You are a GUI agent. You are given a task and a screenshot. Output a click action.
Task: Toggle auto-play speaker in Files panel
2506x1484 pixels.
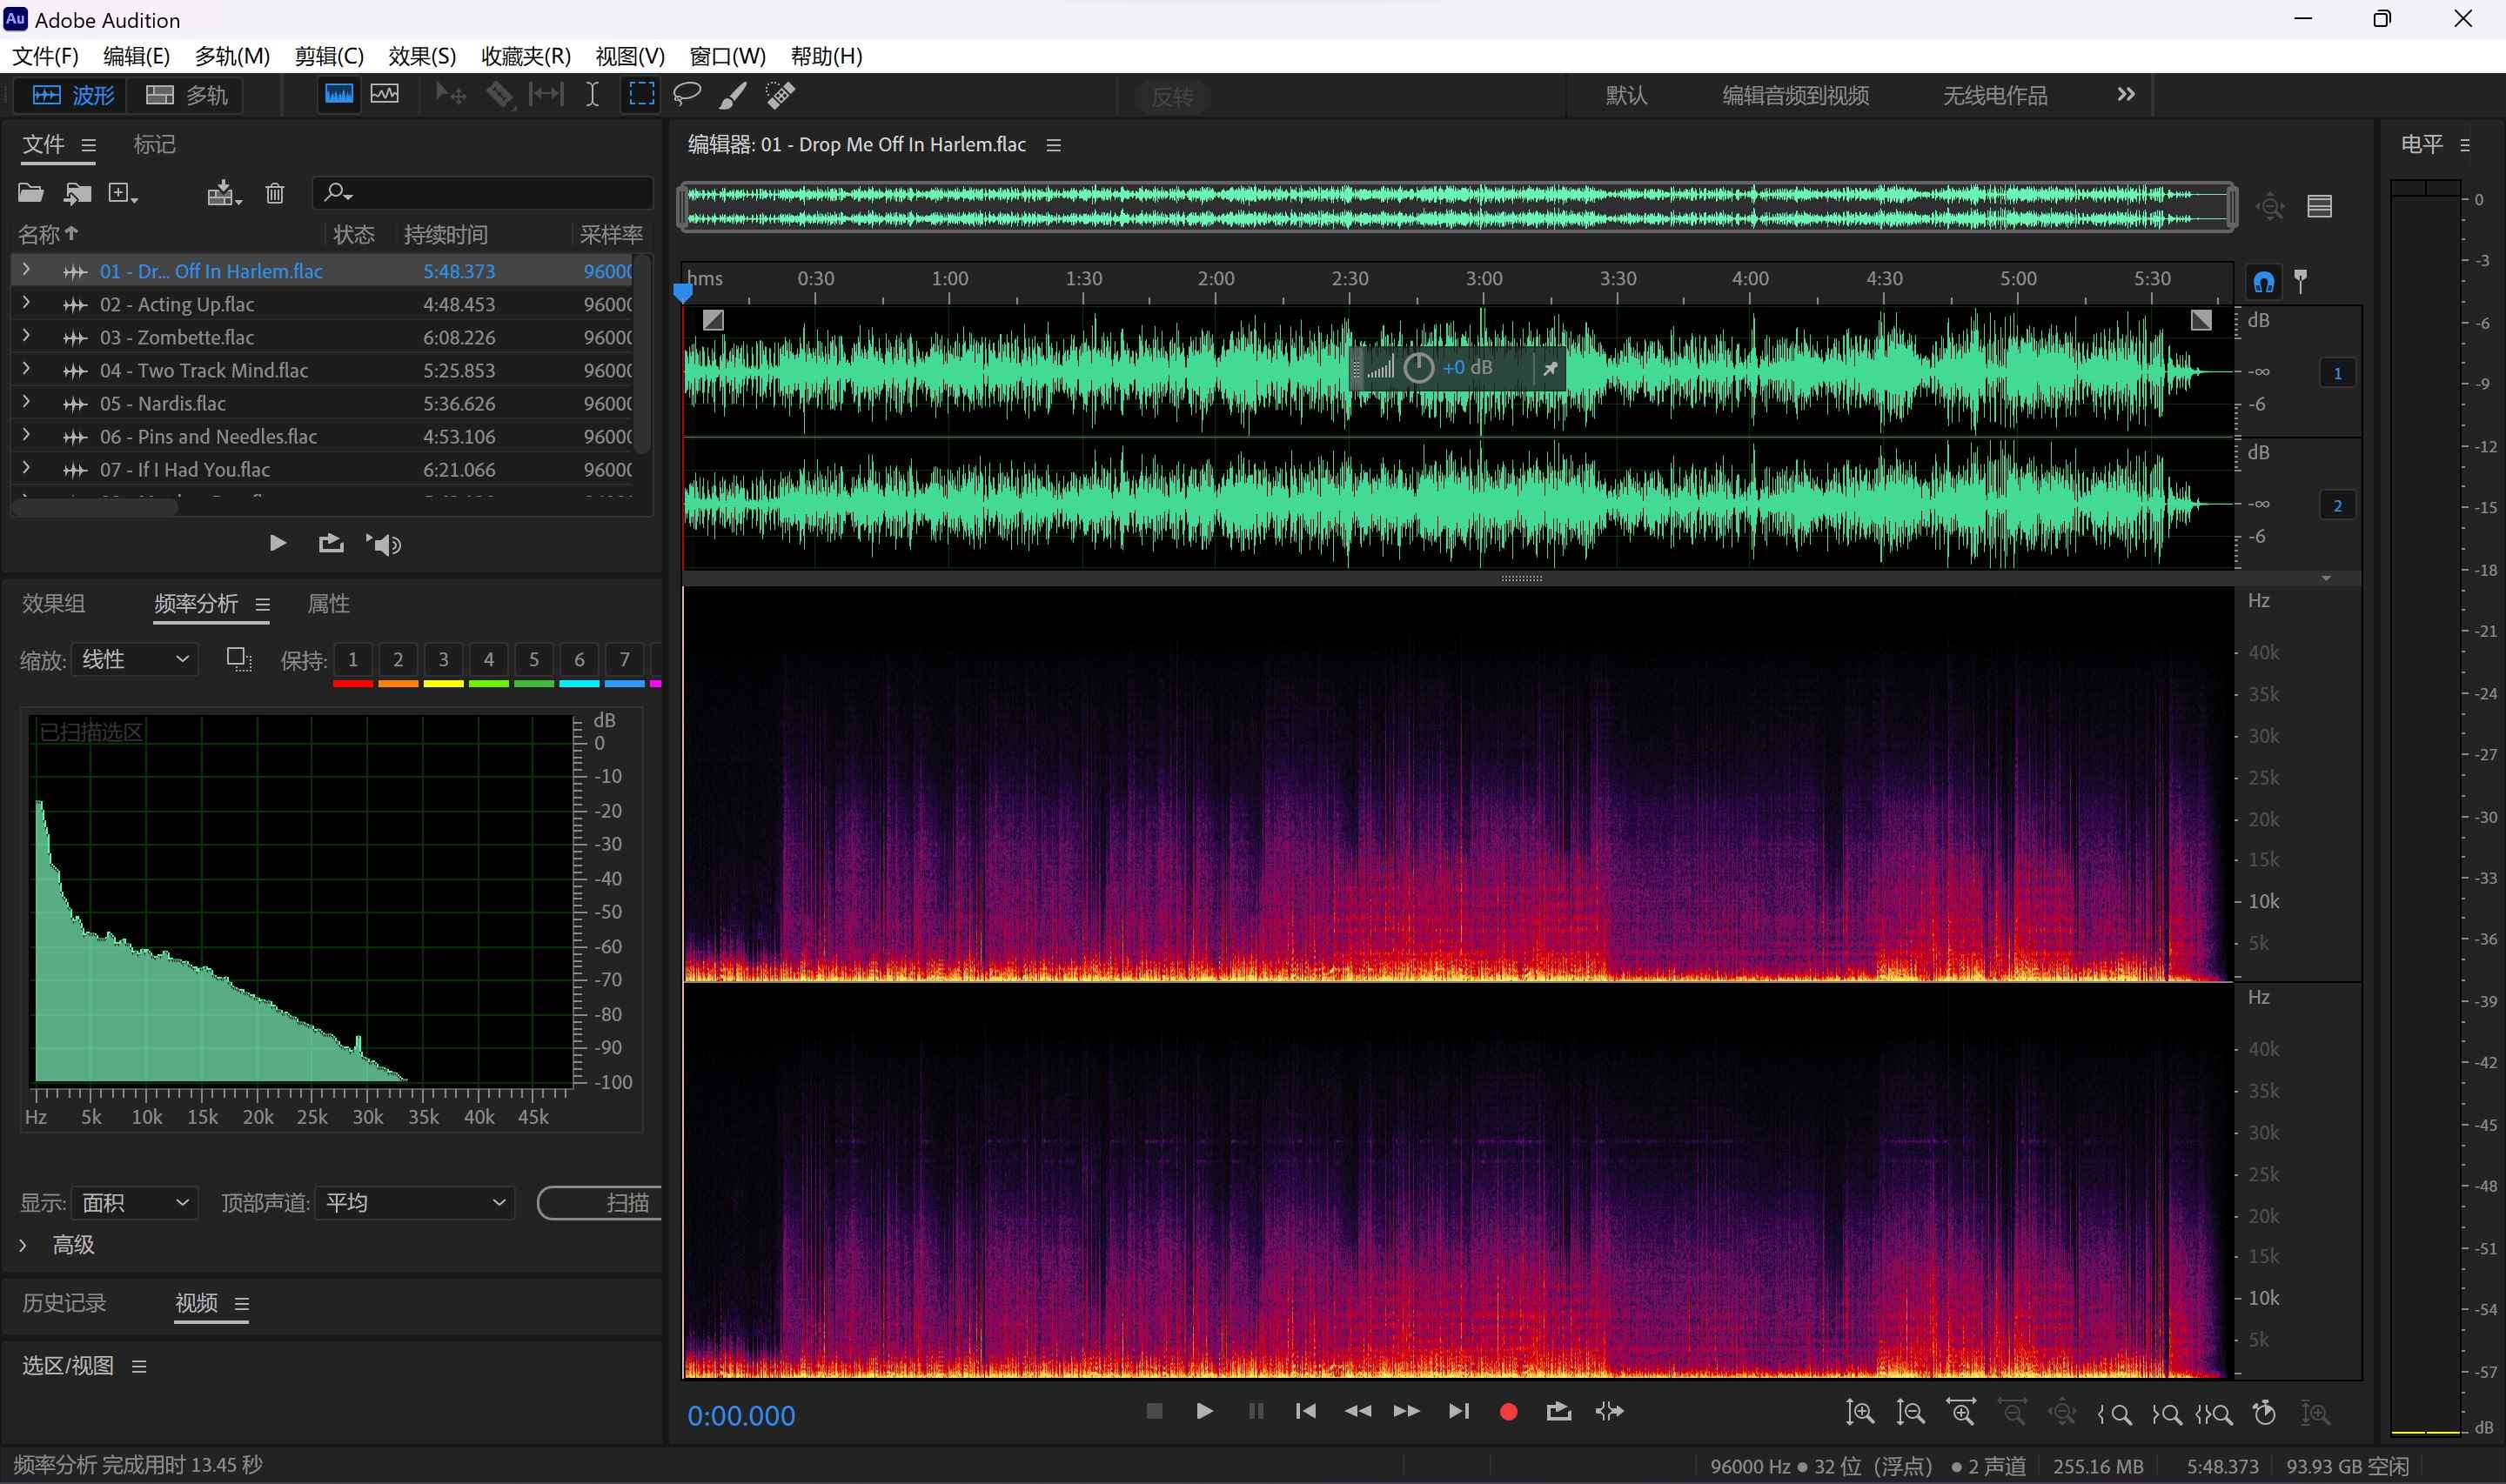[384, 543]
